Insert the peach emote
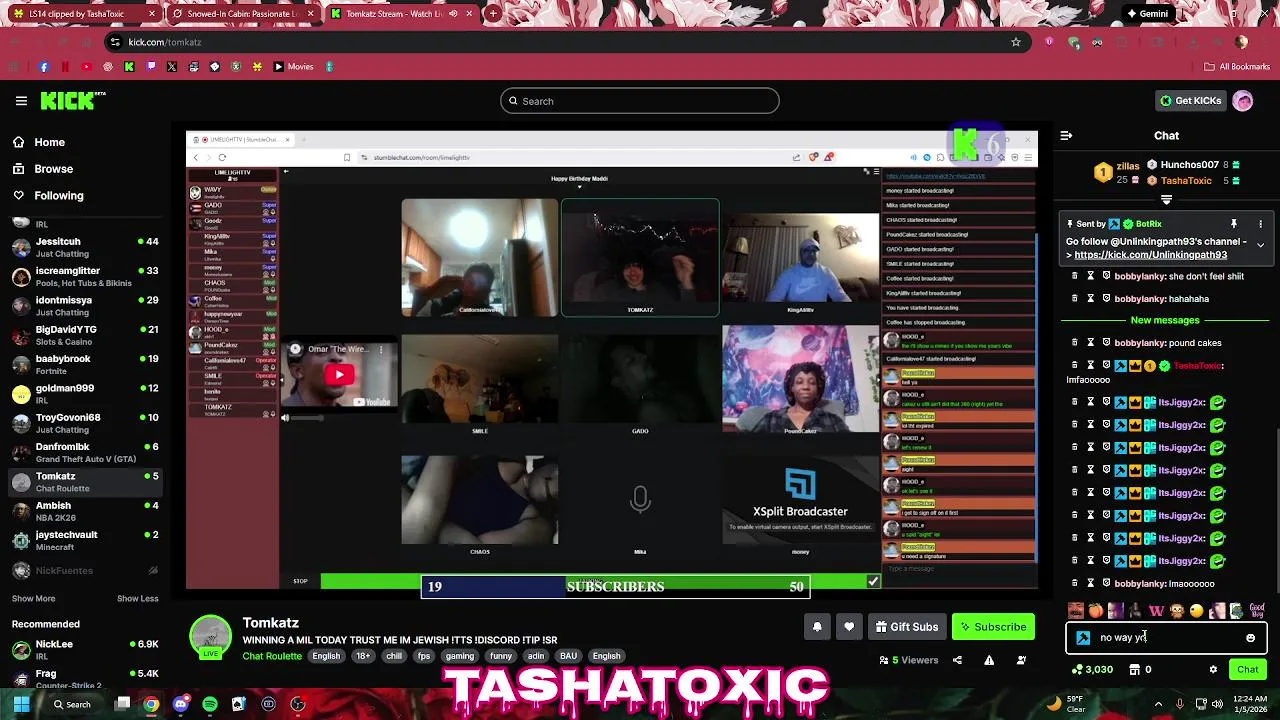This screenshot has height=720, width=1280. pos(1096,610)
